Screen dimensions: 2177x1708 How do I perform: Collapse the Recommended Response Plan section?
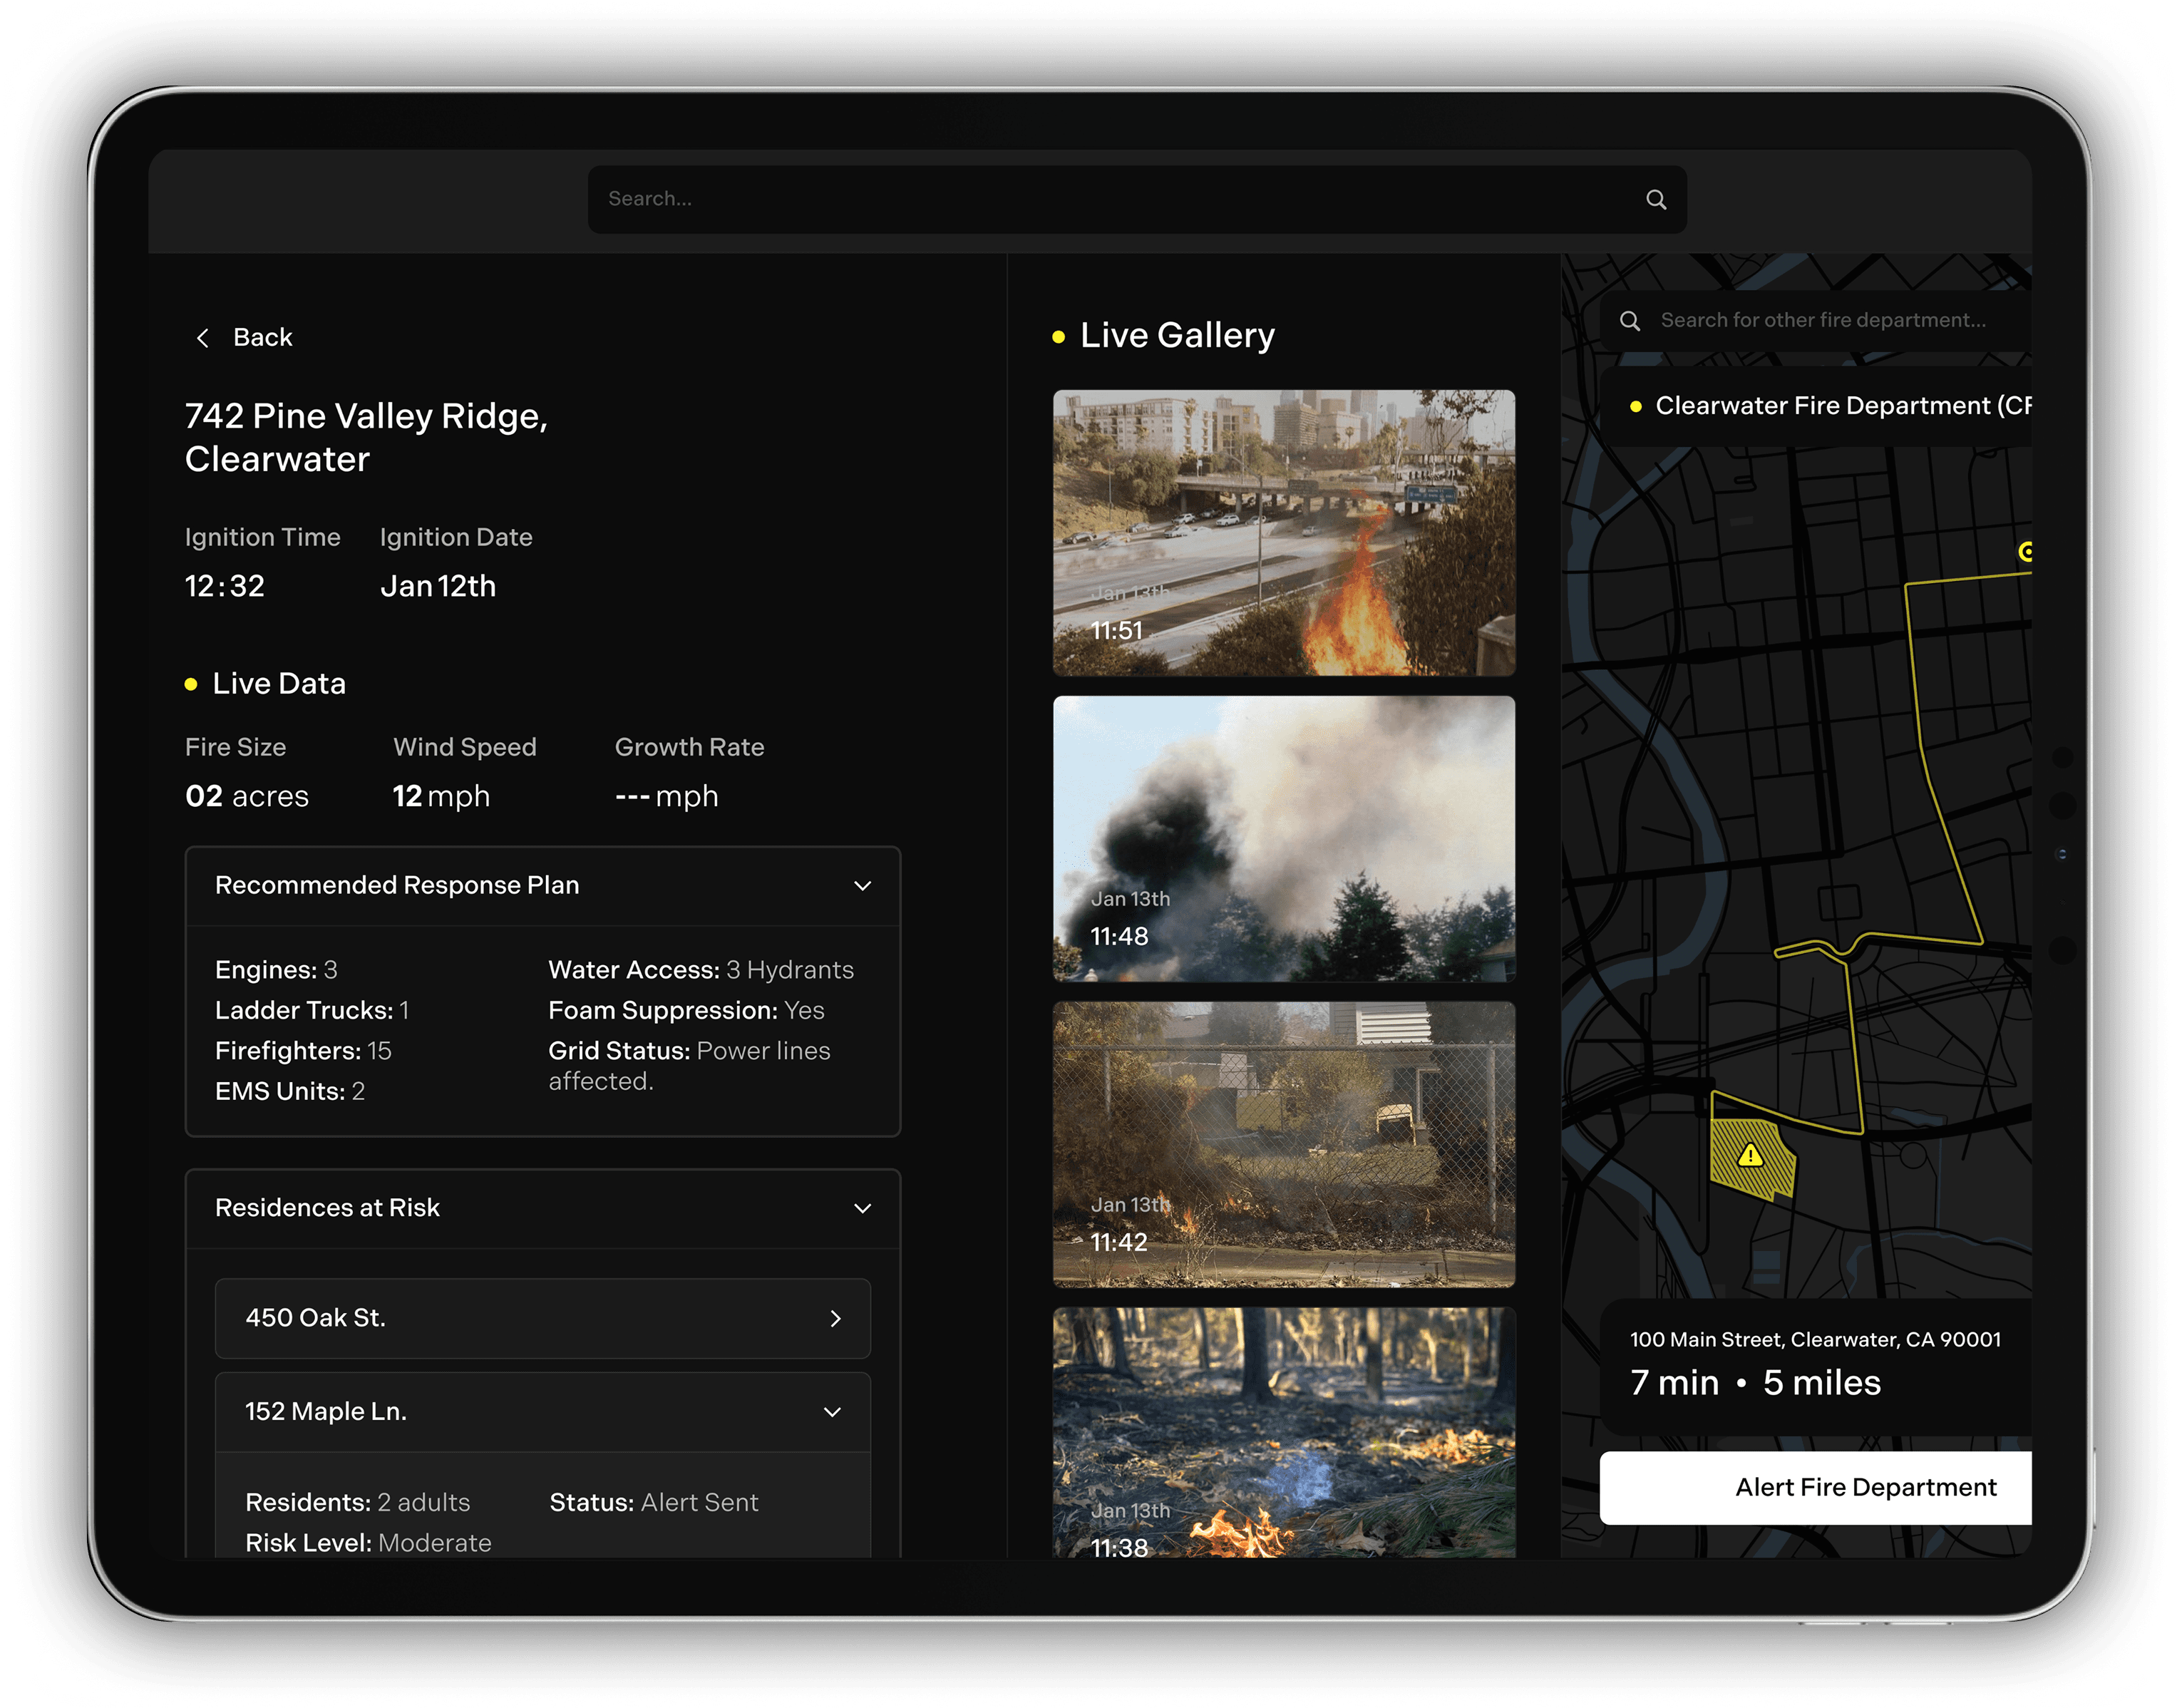[862, 886]
